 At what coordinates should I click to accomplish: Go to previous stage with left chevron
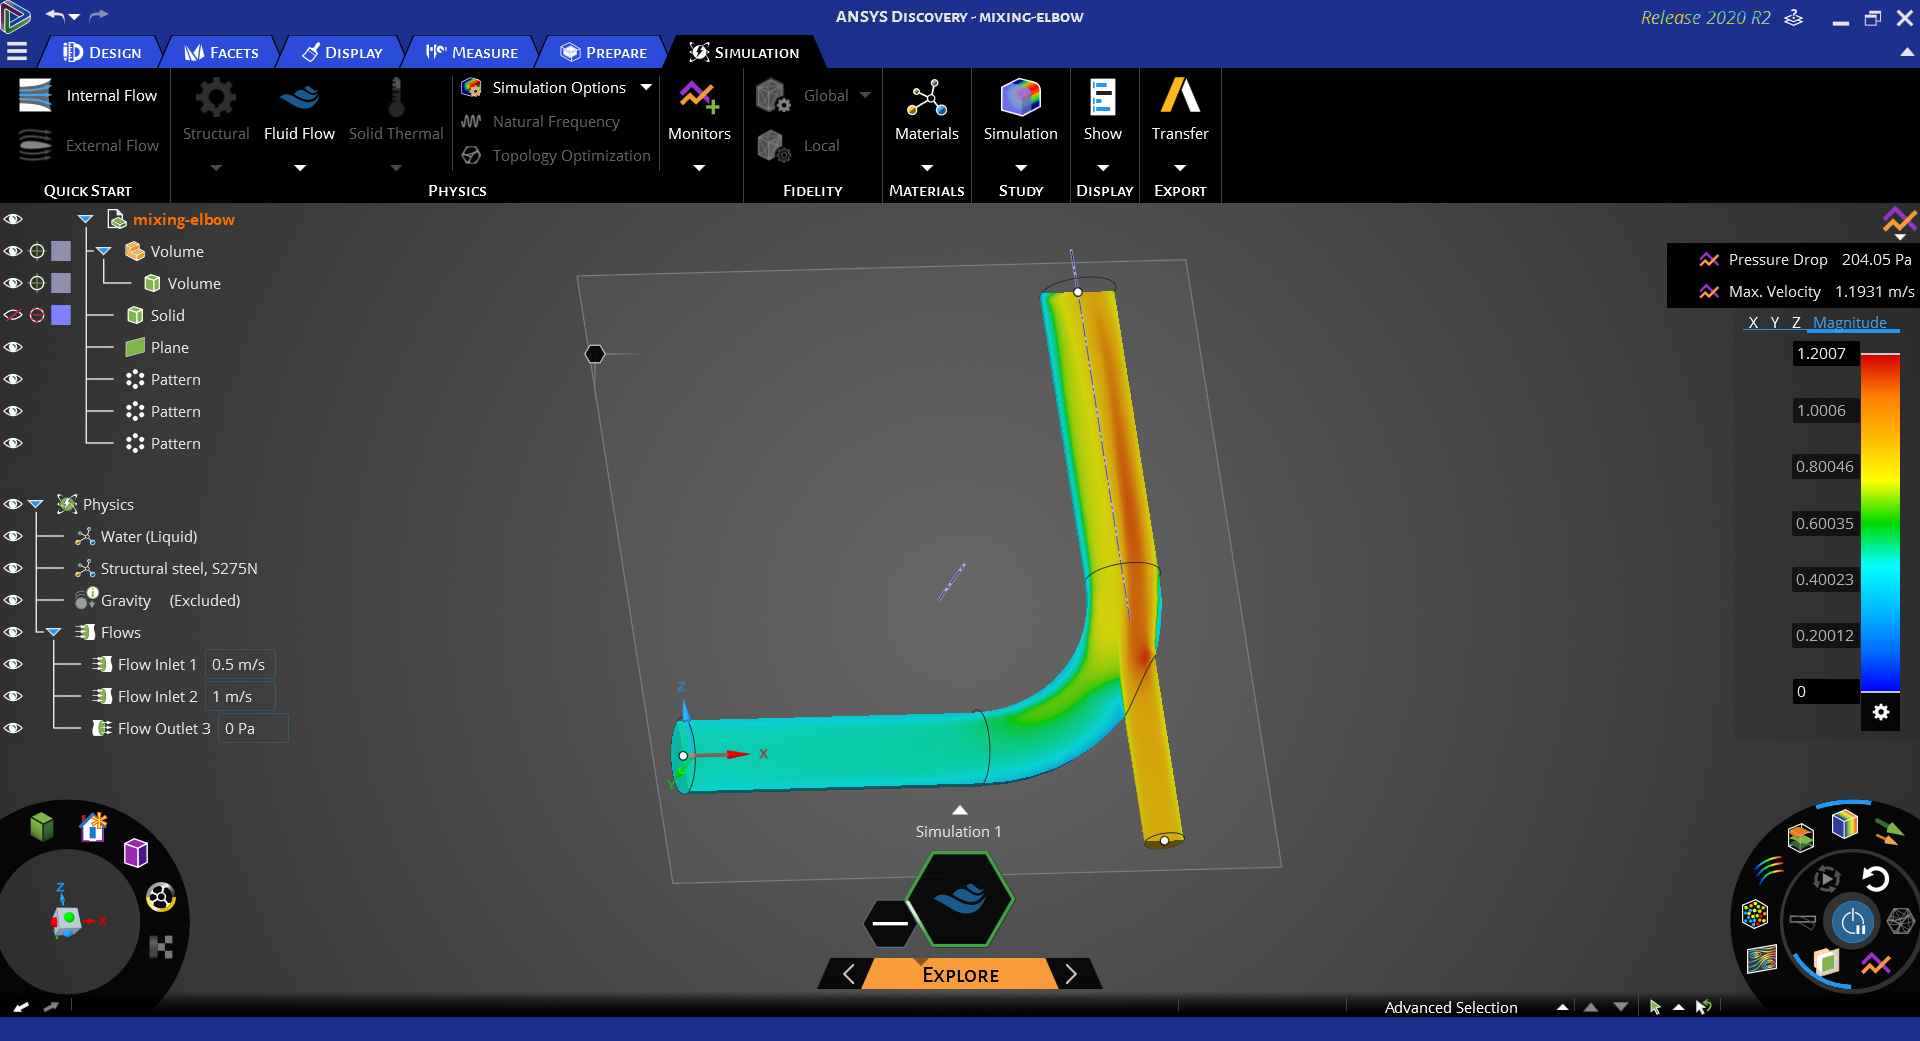(848, 974)
